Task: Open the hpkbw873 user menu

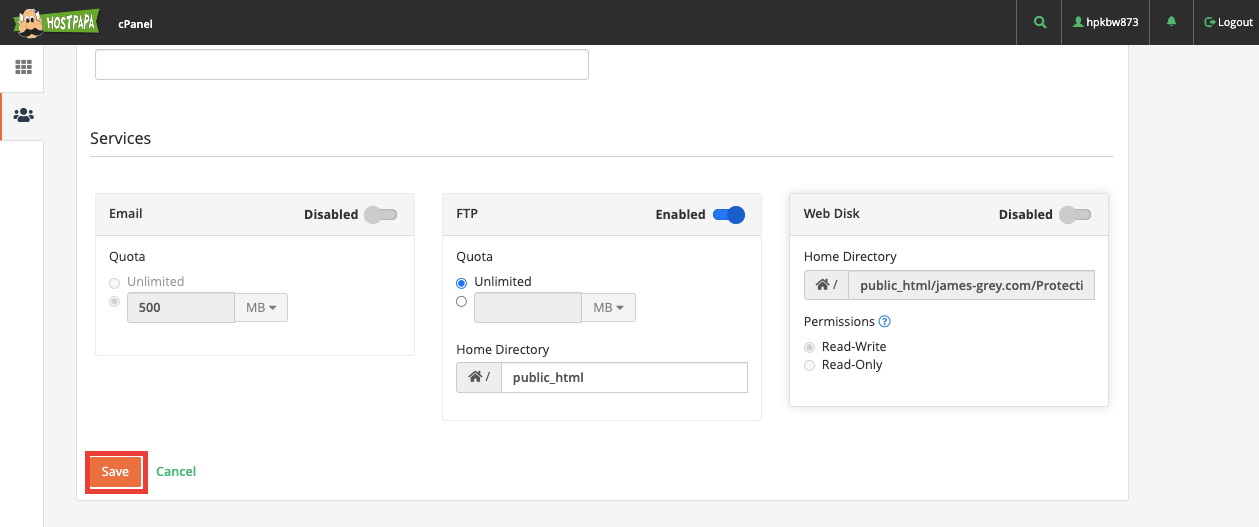Action: click(1106, 22)
